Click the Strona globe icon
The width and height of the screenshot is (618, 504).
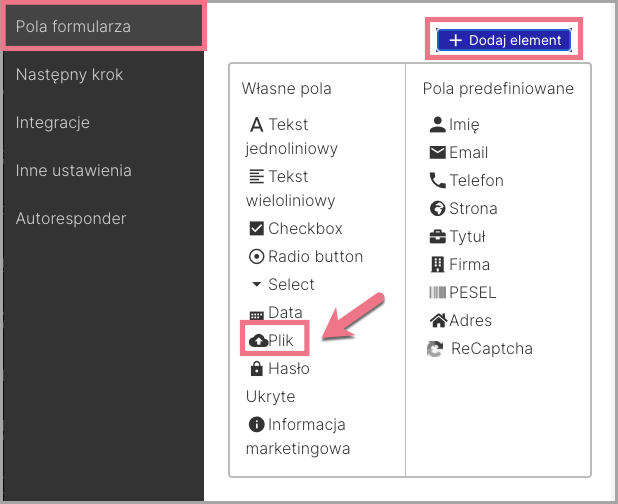437,208
